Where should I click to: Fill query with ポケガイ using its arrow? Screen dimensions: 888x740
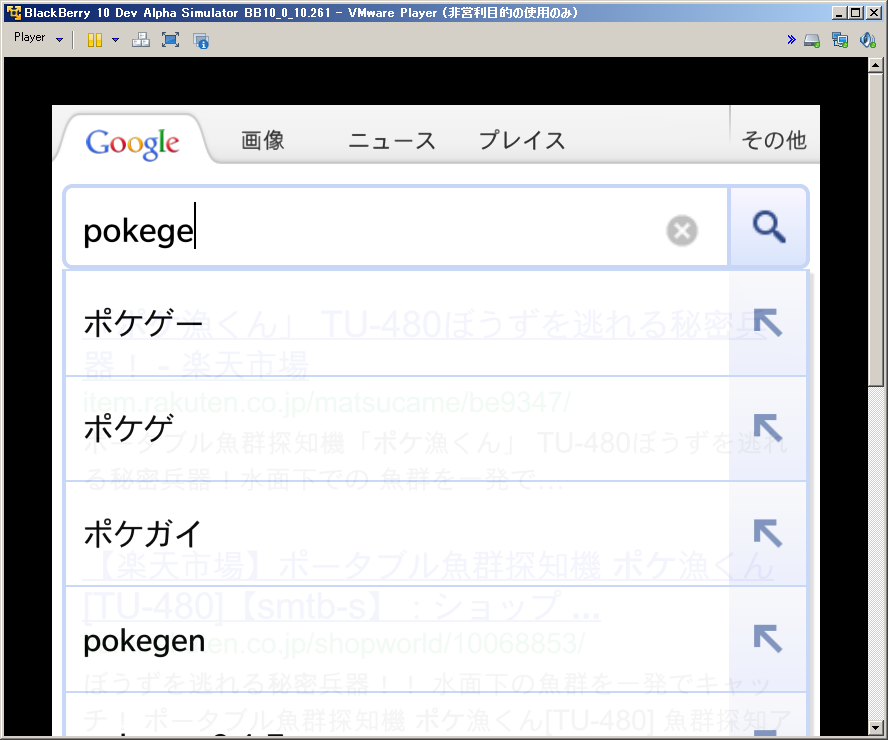point(768,533)
